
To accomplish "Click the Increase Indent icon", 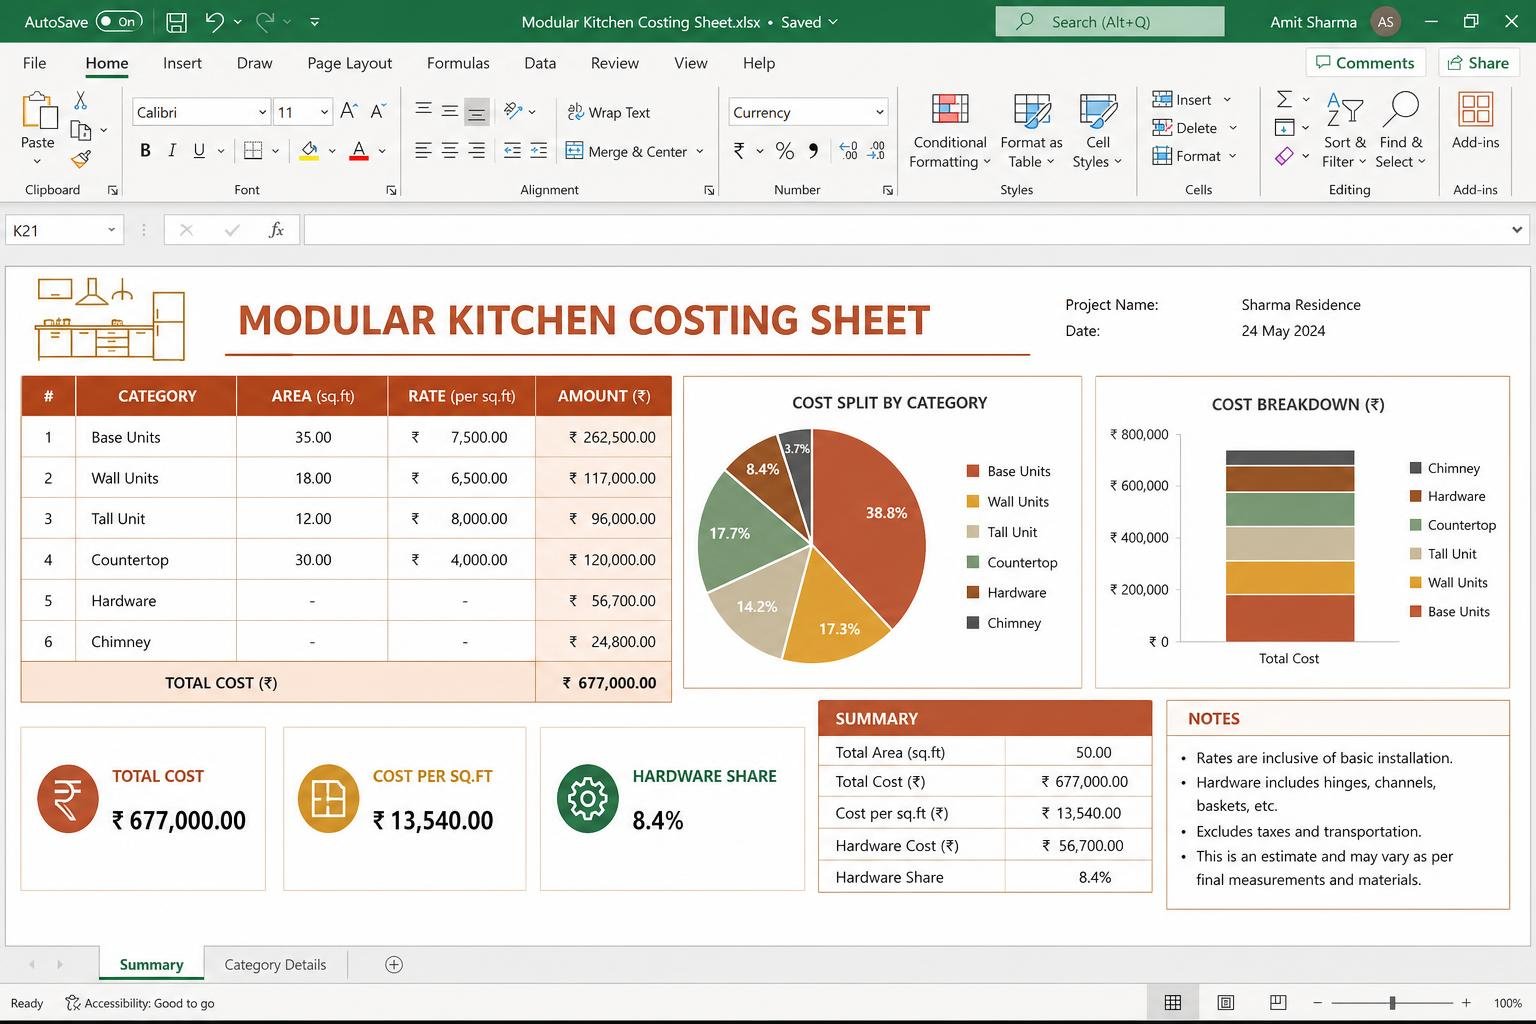I will point(538,151).
